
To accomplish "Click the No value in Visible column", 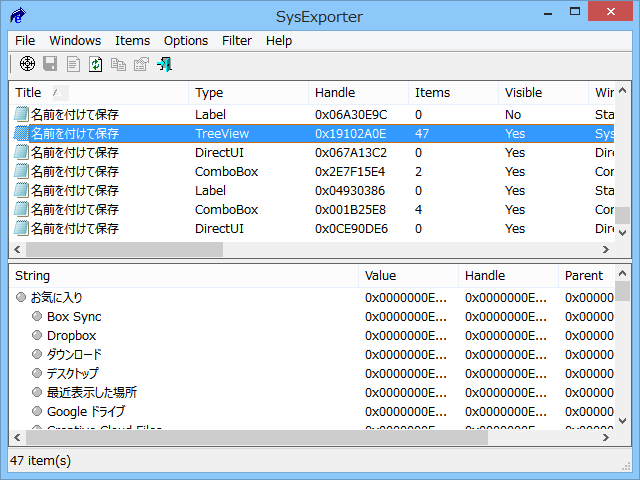I will [513, 115].
